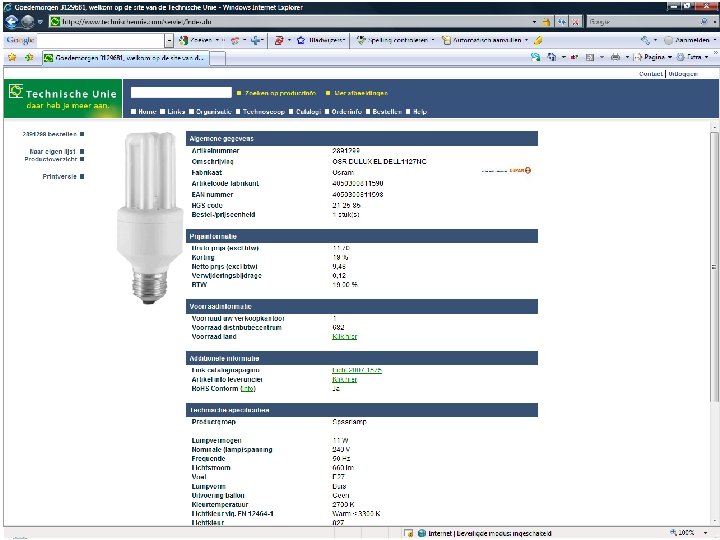
Task: Click the highlighter pen icon
Action: (x=538, y=40)
